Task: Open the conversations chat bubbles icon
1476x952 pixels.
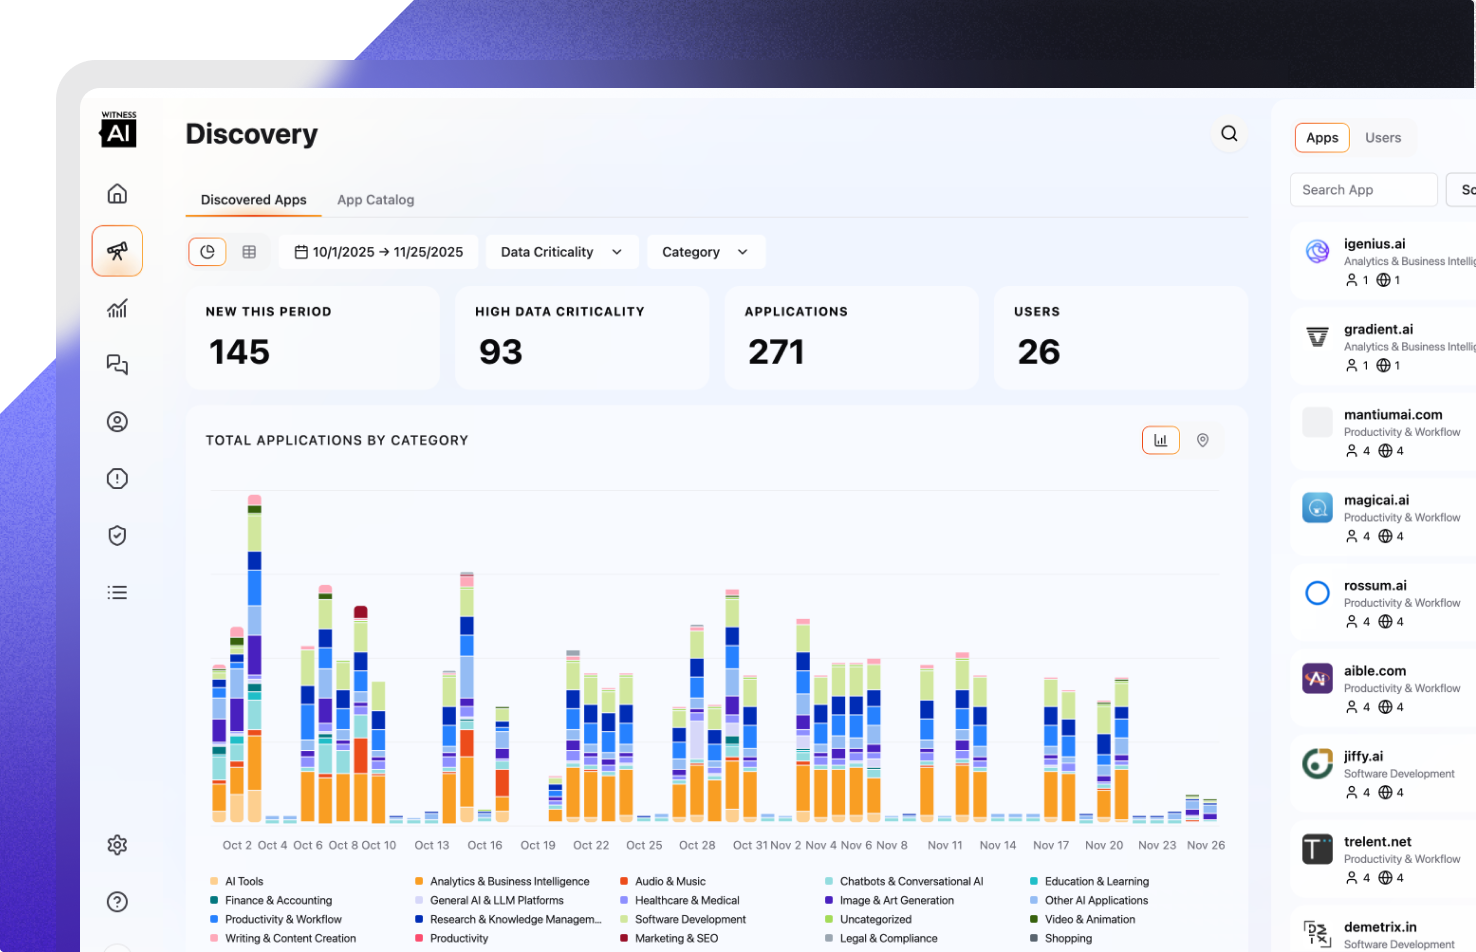Action: pyautogui.click(x=117, y=365)
